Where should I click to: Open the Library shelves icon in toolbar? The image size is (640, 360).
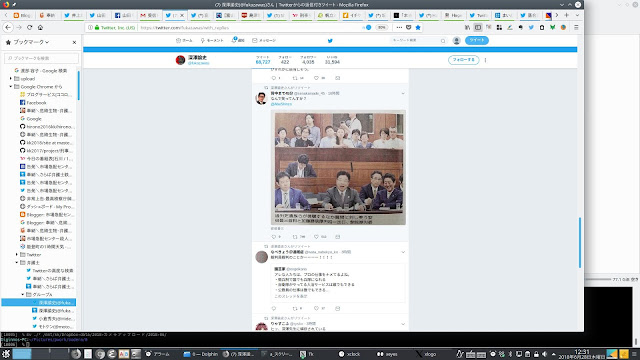coord(467,27)
